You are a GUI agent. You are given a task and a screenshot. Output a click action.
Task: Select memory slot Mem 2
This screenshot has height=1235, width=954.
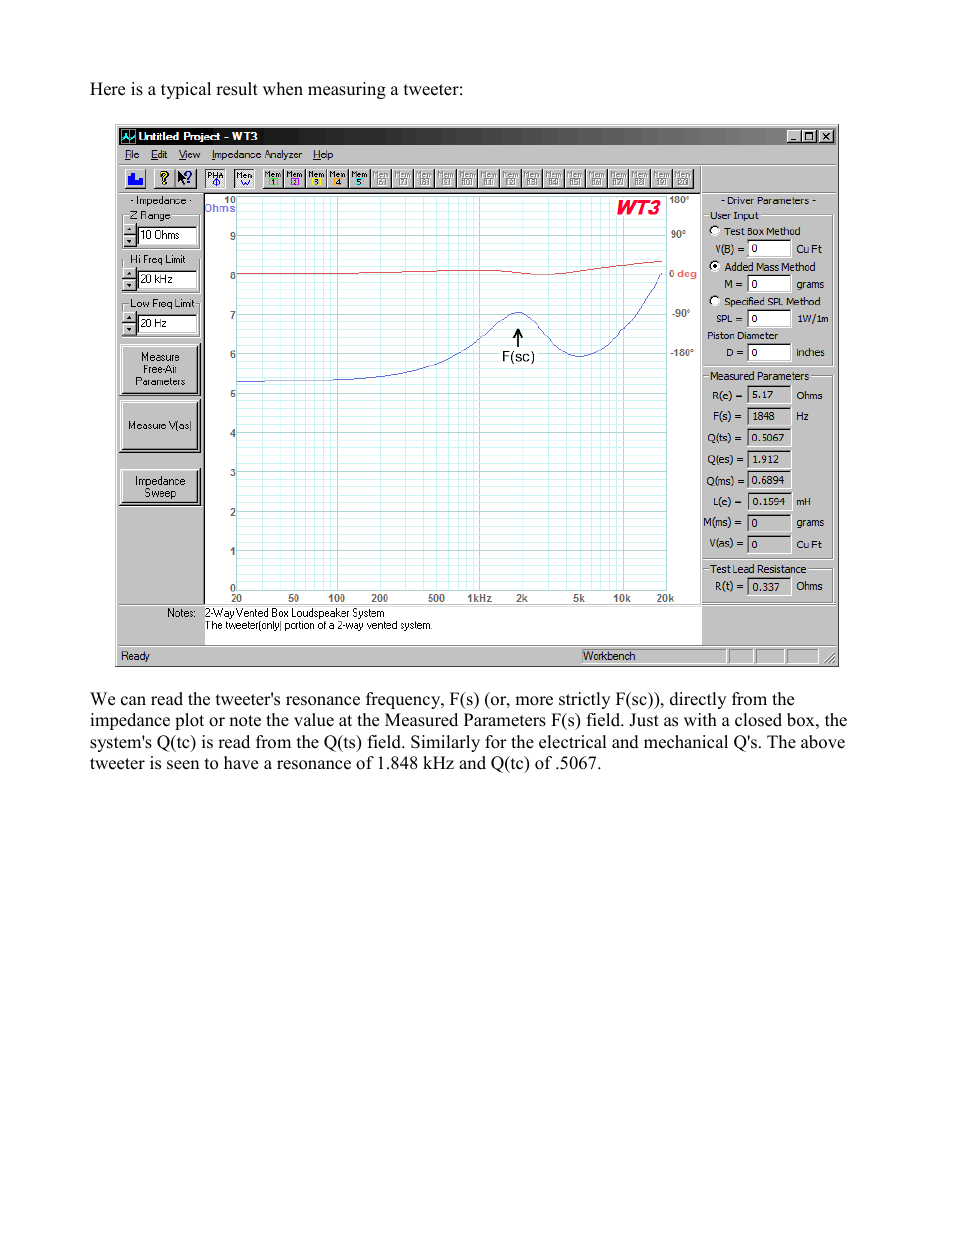[x=296, y=178]
